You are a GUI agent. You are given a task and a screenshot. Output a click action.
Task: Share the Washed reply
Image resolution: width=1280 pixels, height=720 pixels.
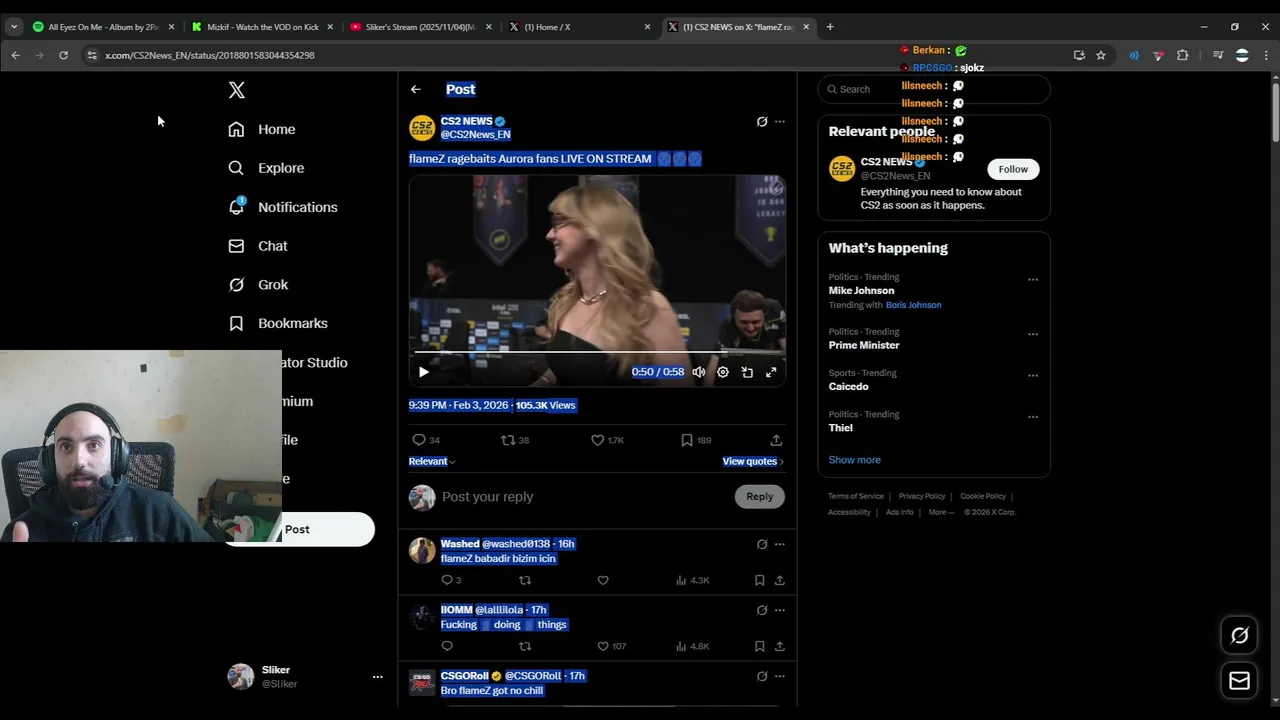(779, 580)
